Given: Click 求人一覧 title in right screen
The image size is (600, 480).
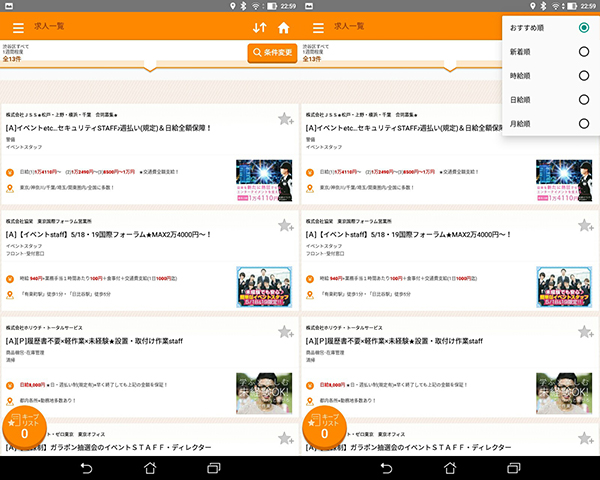Looking at the screenshot, I should pyautogui.click(x=349, y=26).
